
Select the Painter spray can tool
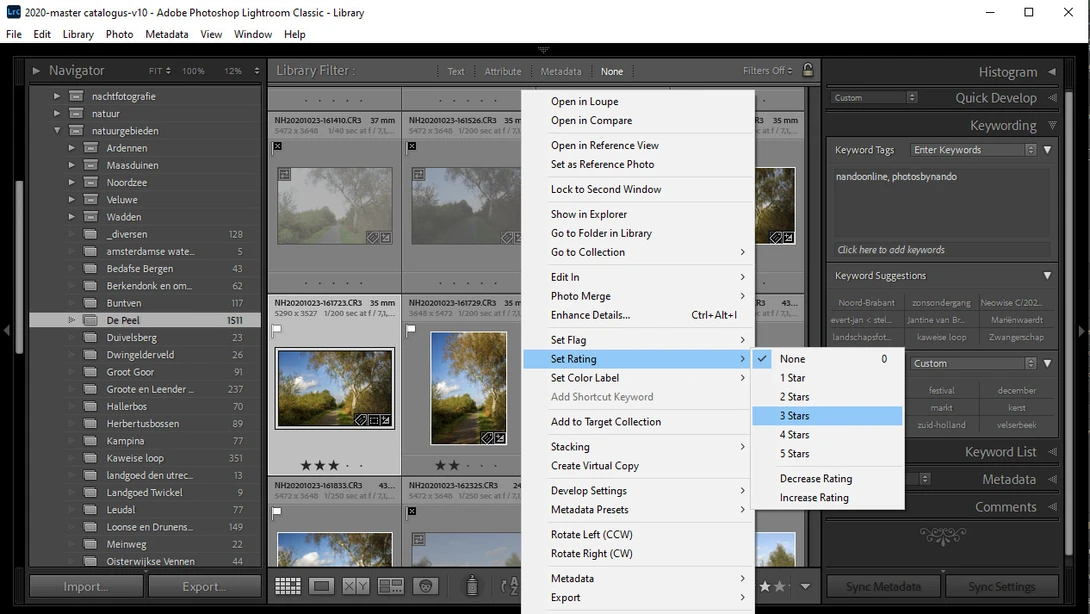tap(472, 585)
